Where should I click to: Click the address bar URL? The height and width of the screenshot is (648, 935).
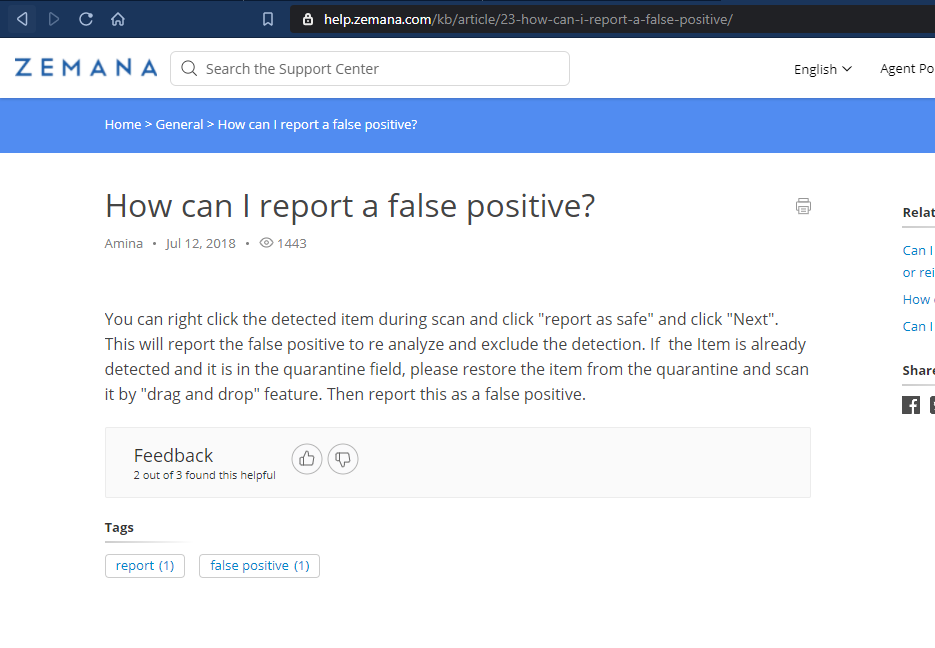tap(527, 19)
